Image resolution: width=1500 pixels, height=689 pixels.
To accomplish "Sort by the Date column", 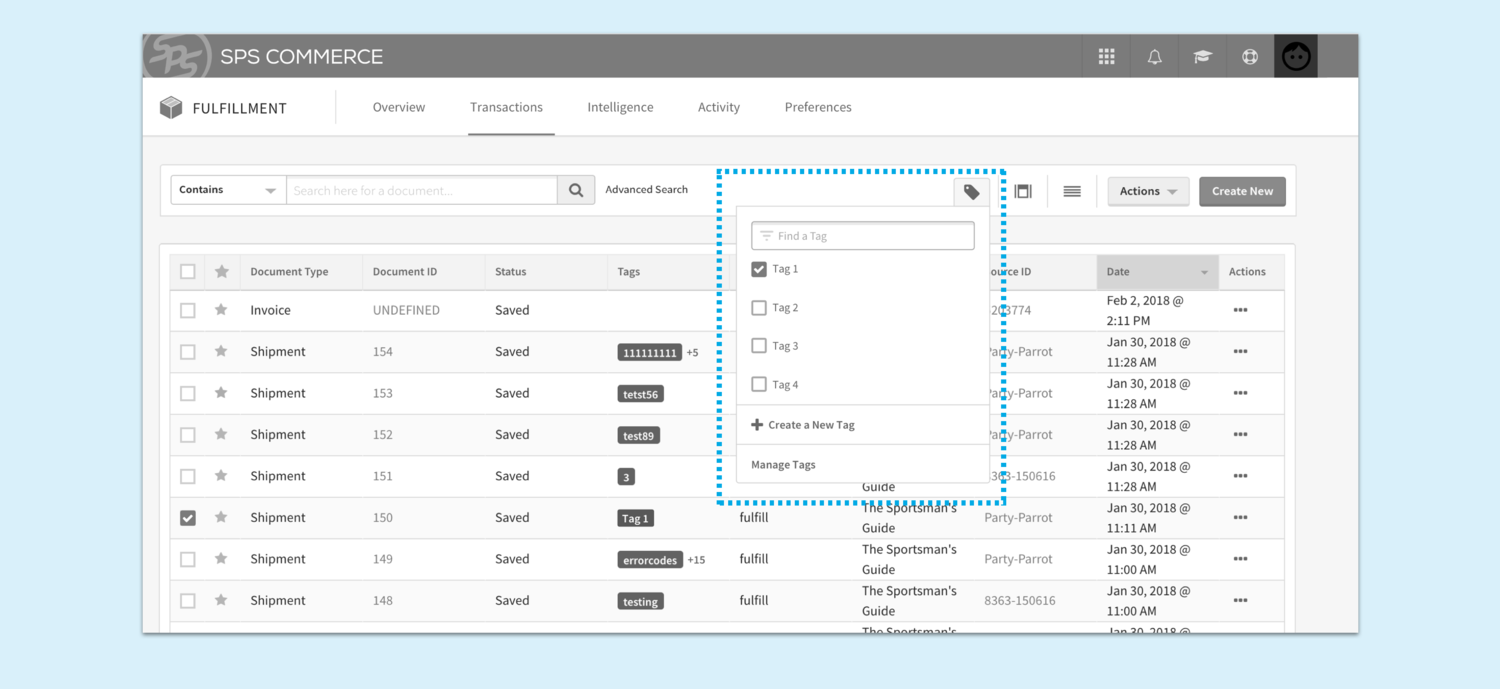I will [1157, 271].
